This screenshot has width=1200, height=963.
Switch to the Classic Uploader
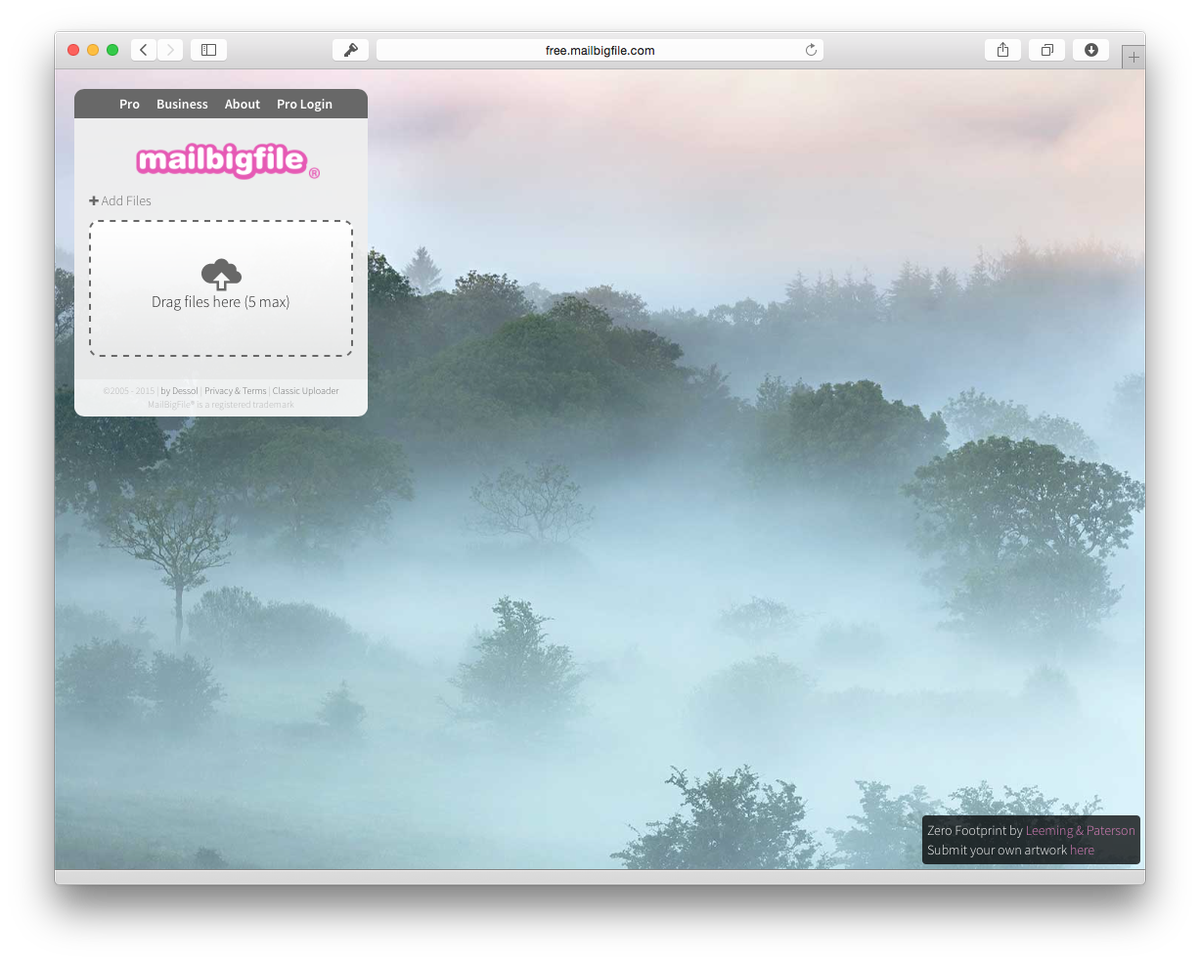click(306, 390)
